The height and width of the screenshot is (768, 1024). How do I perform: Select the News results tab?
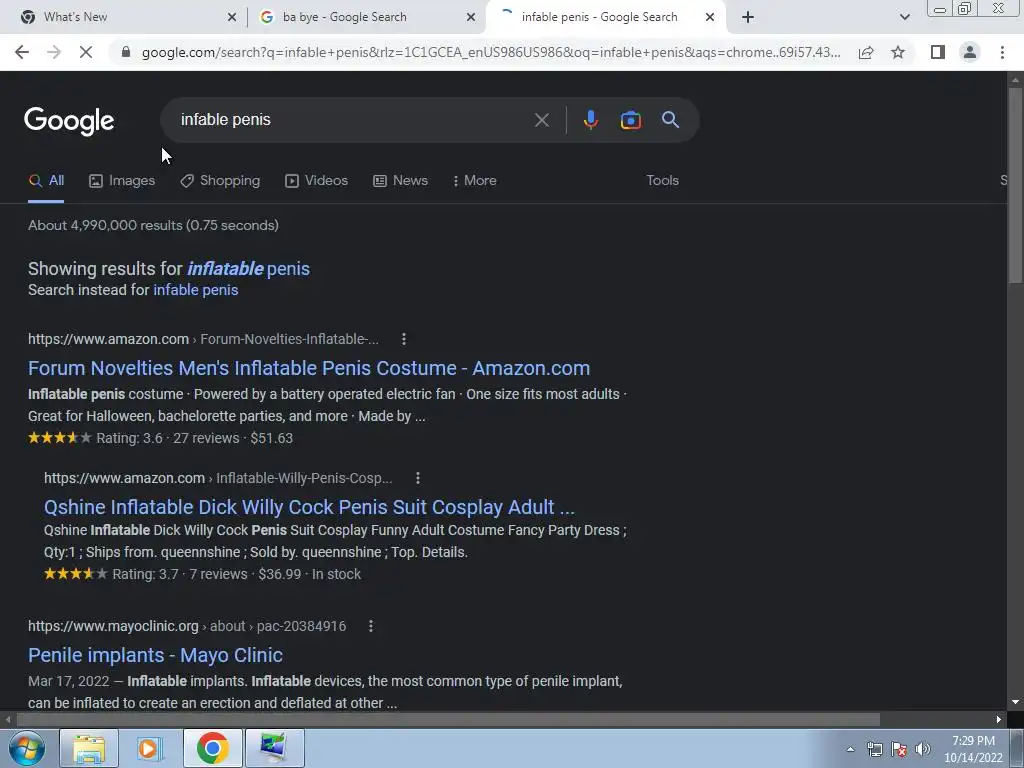click(x=400, y=181)
